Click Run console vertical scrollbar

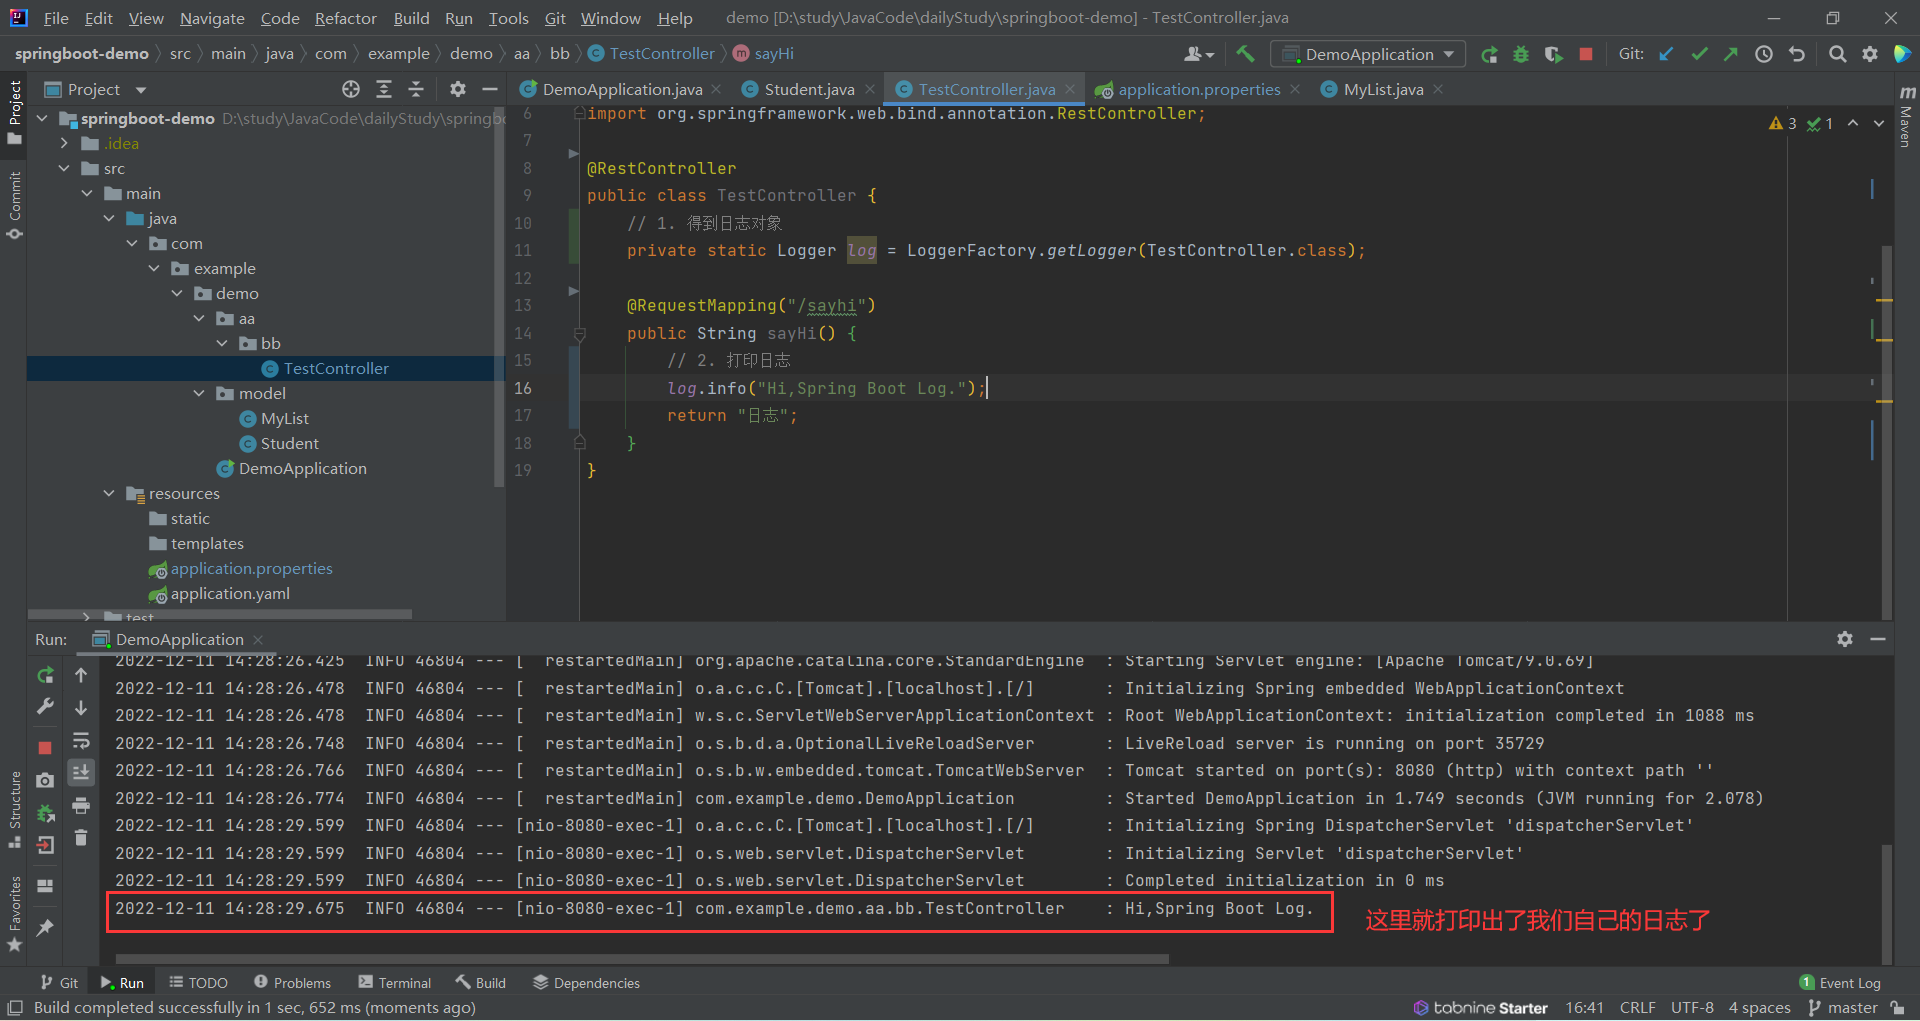[1886, 905]
